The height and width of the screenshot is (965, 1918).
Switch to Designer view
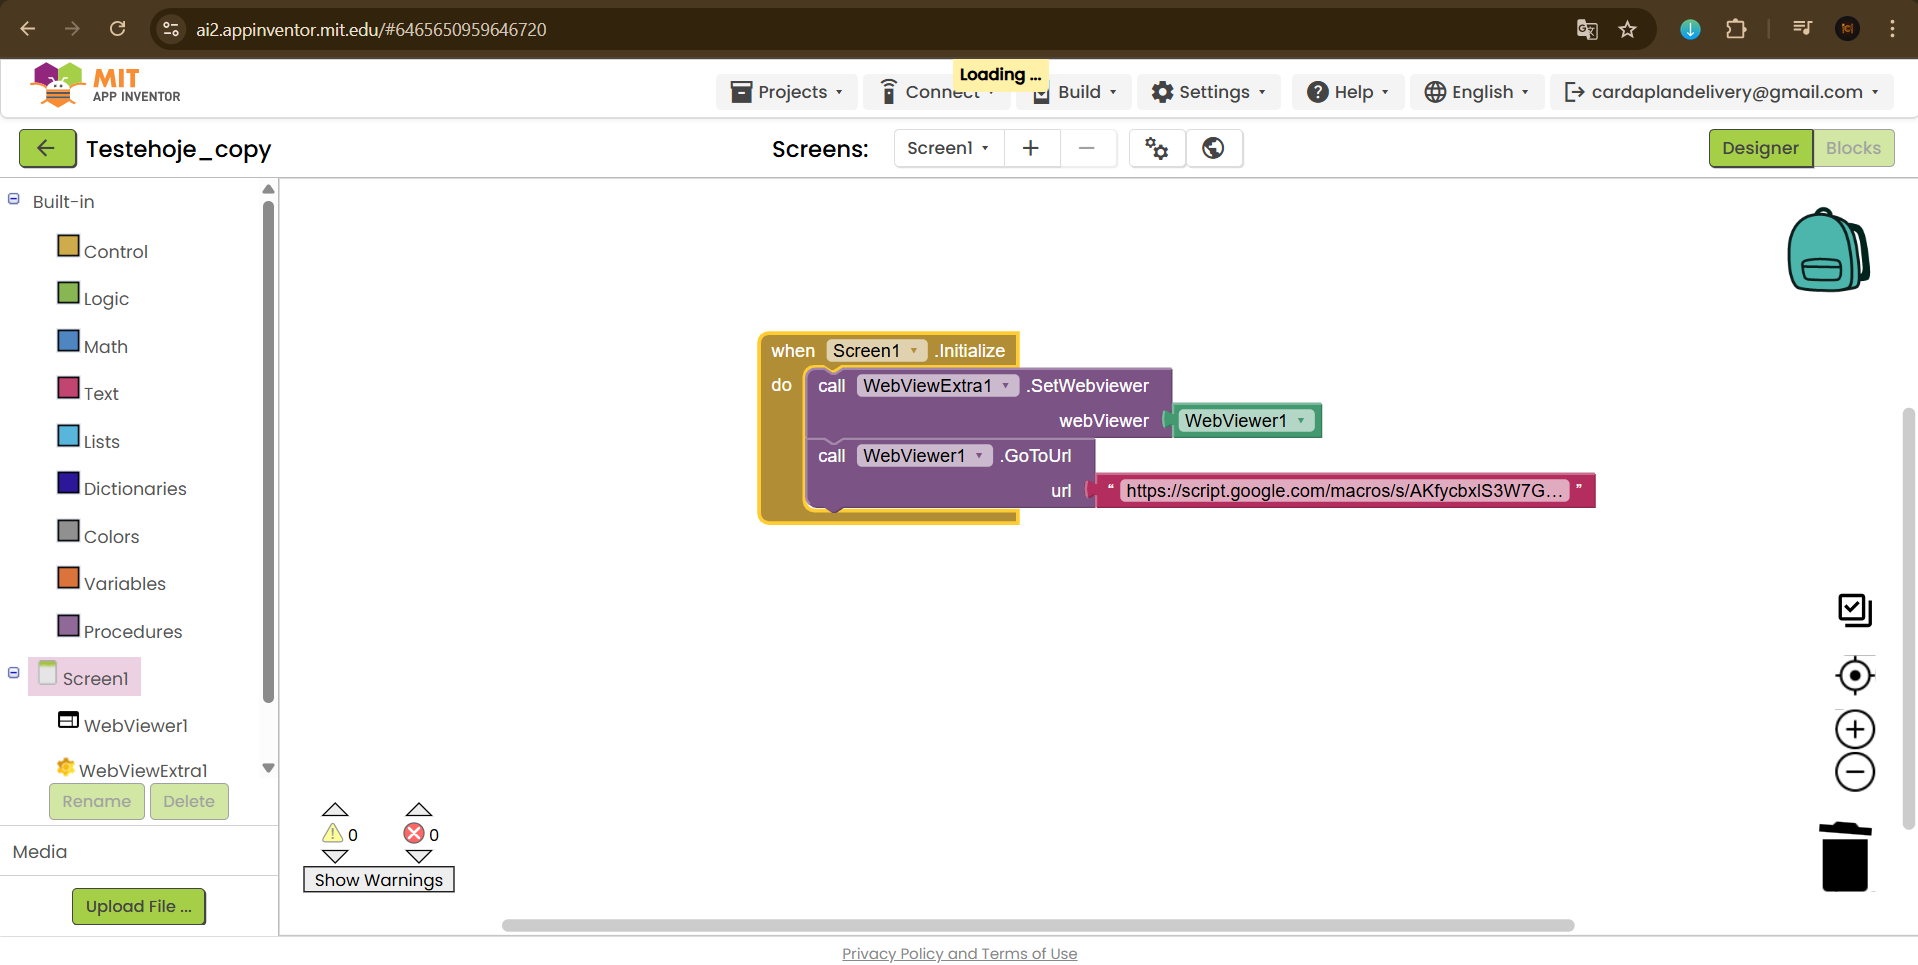(x=1759, y=149)
